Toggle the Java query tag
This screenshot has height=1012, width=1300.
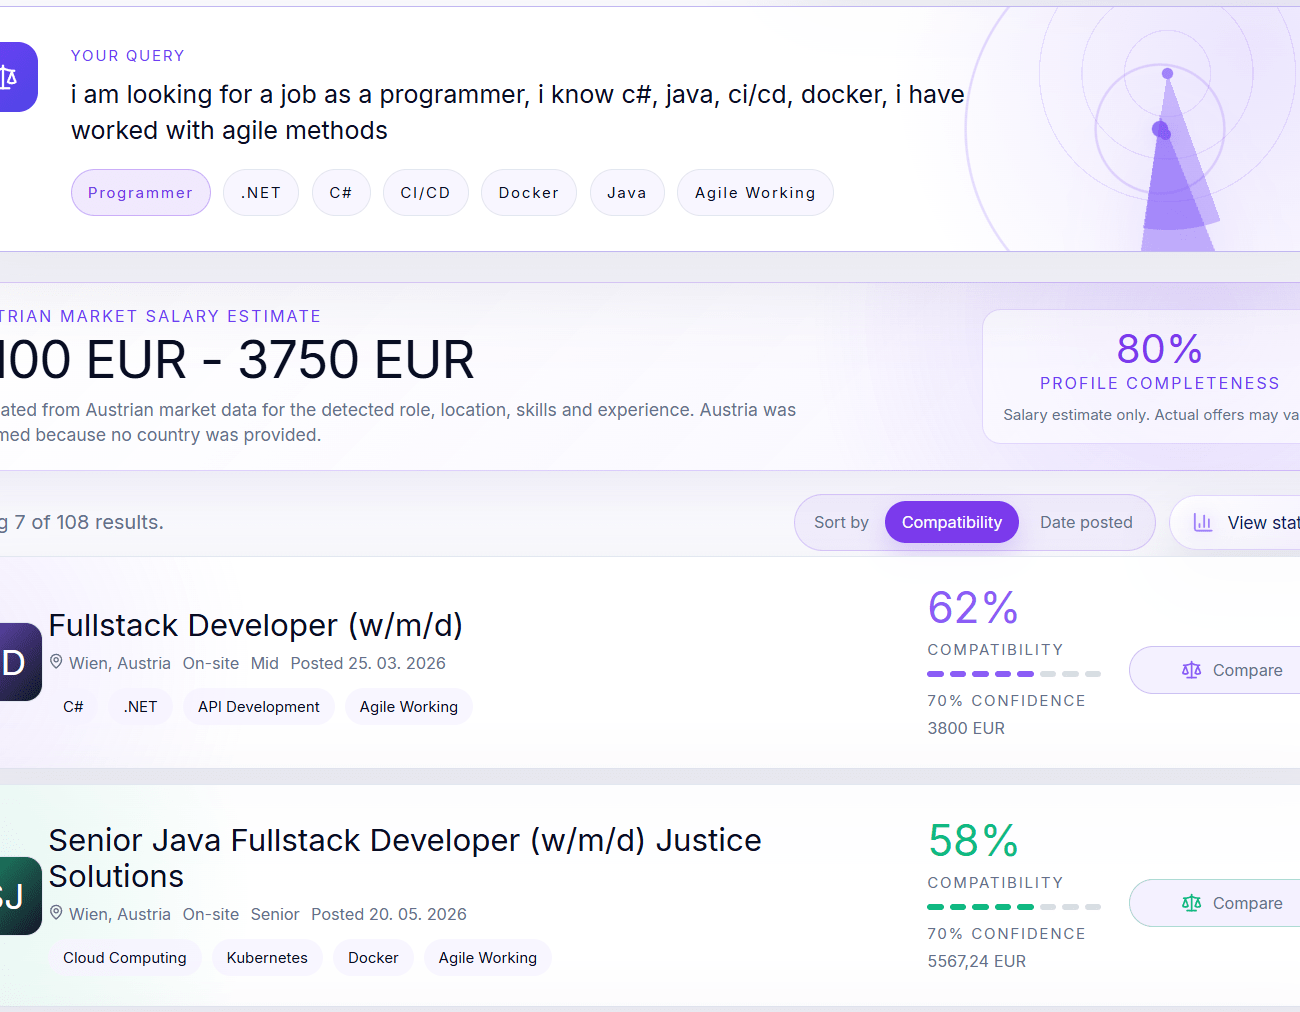tap(627, 192)
